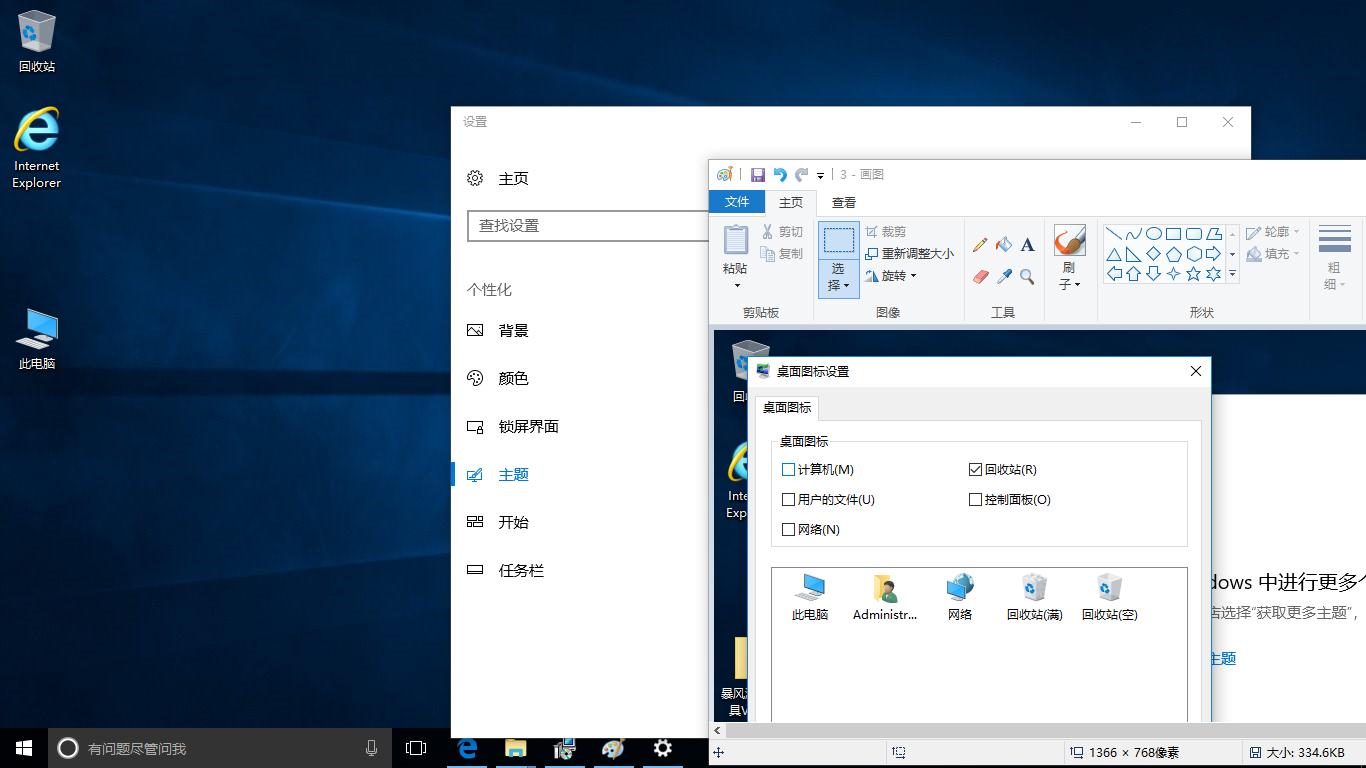Image resolution: width=1366 pixels, height=768 pixels.
Task: Enable the 计算机(M) desktop icon checkbox
Action: pos(789,469)
